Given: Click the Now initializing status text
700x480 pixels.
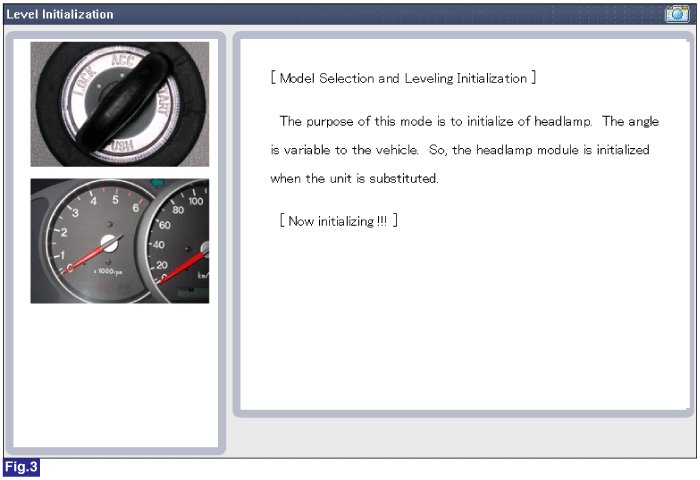Looking at the screenshot, I should [339, 221].
